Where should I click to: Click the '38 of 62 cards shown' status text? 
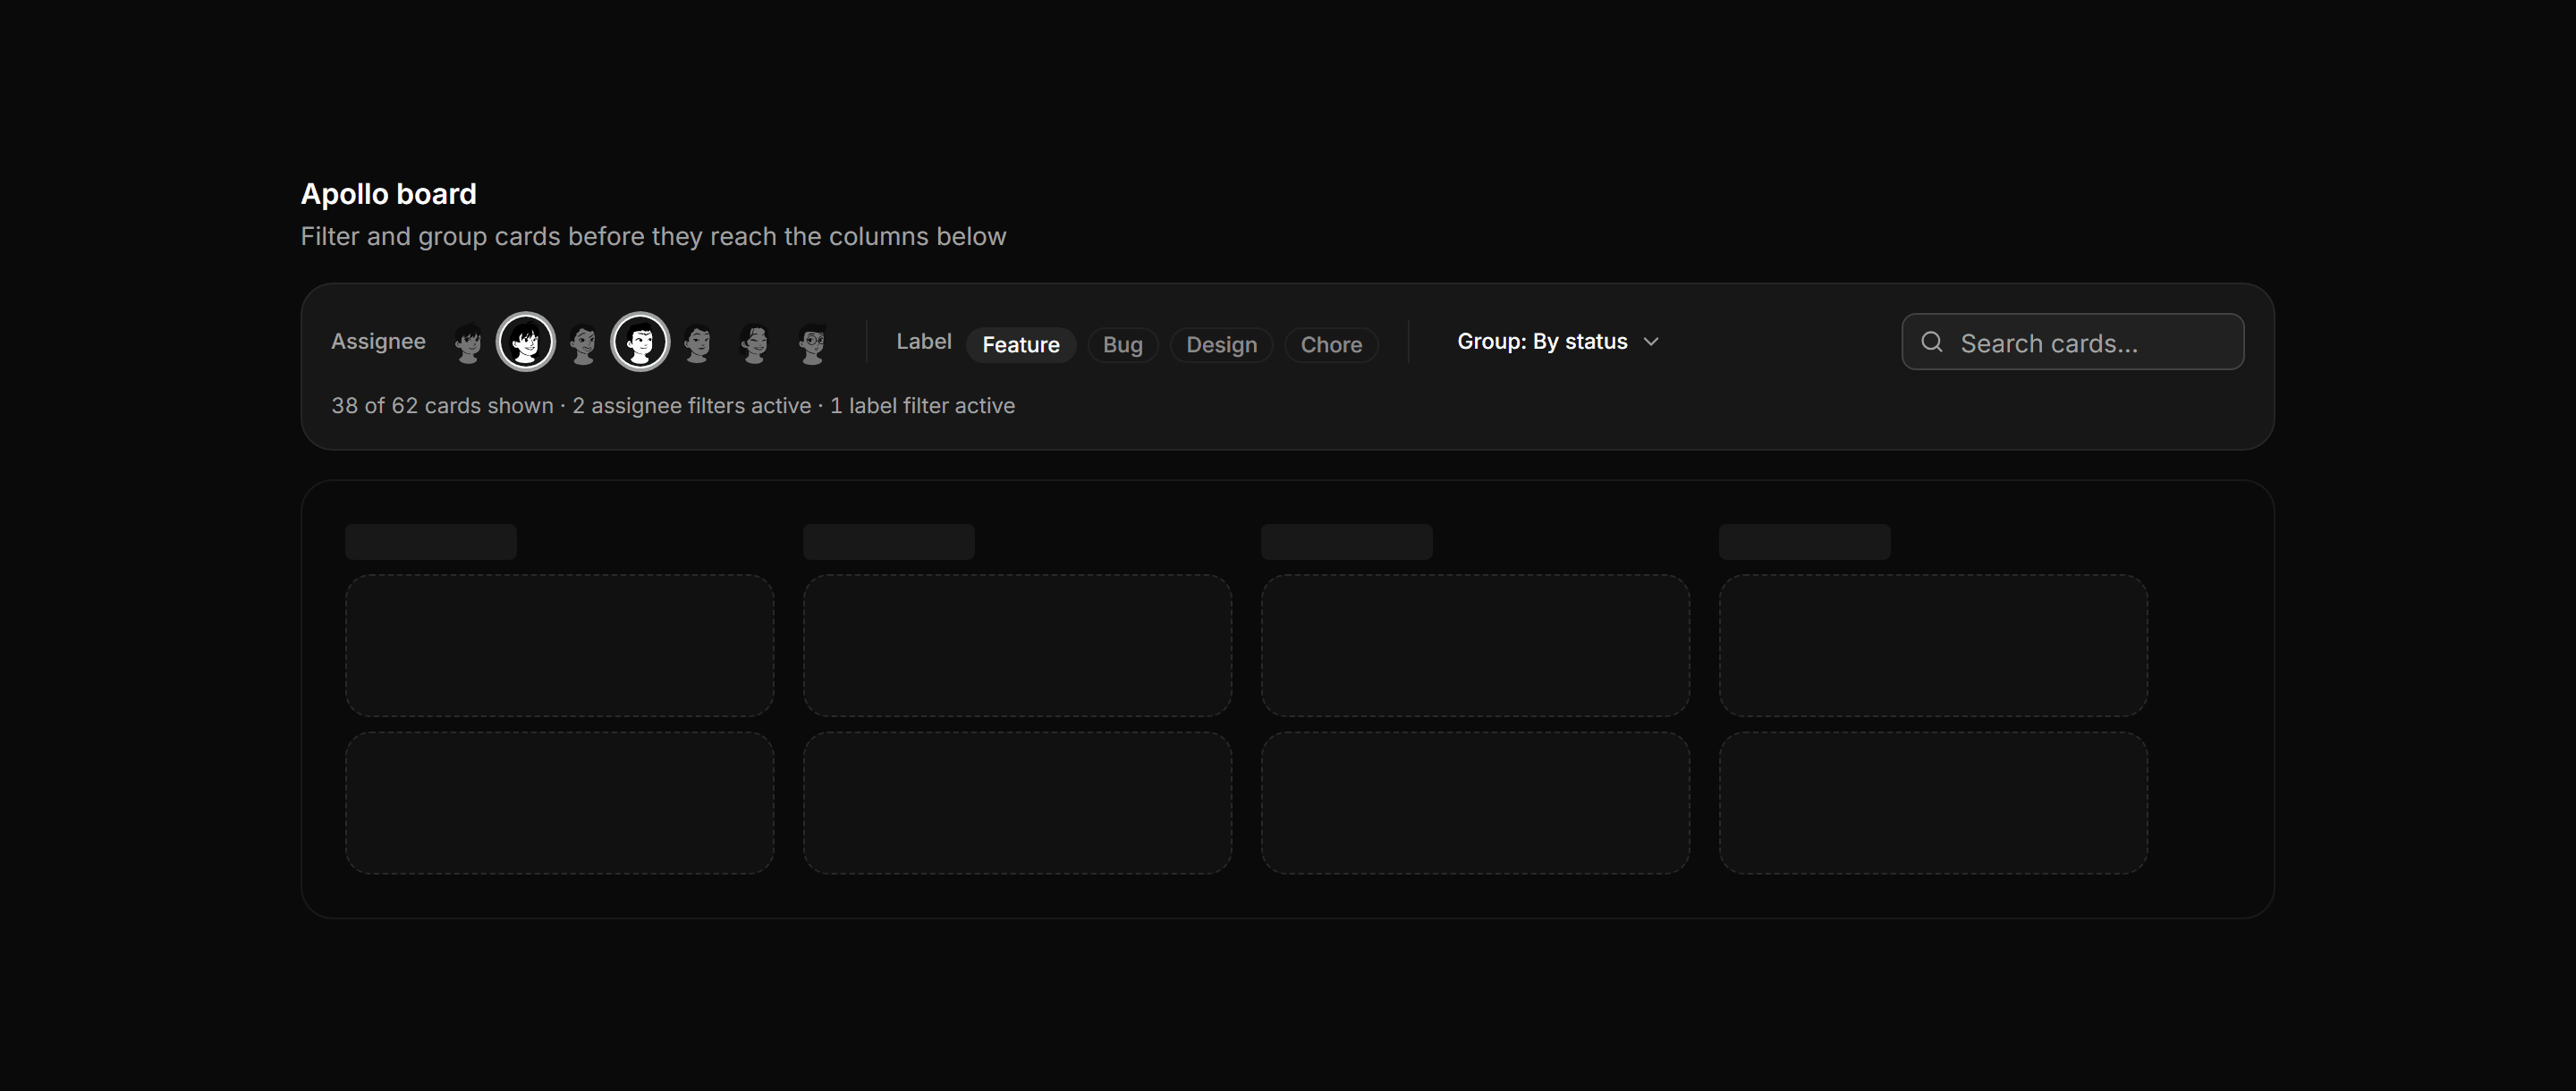coord(442,406)
